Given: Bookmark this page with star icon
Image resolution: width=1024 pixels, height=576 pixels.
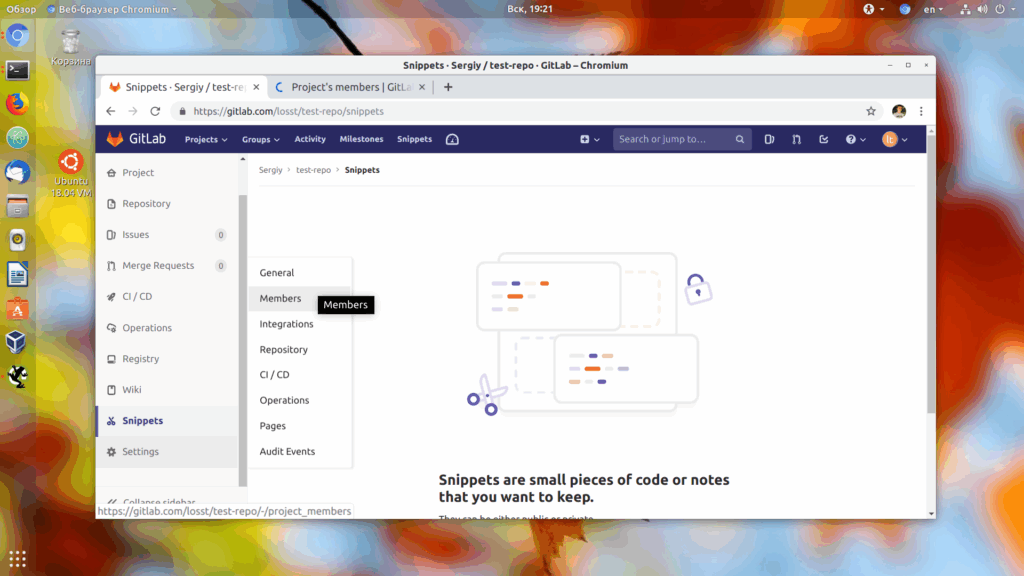Looking at the screenshot, I should click(x=871, y=111).
